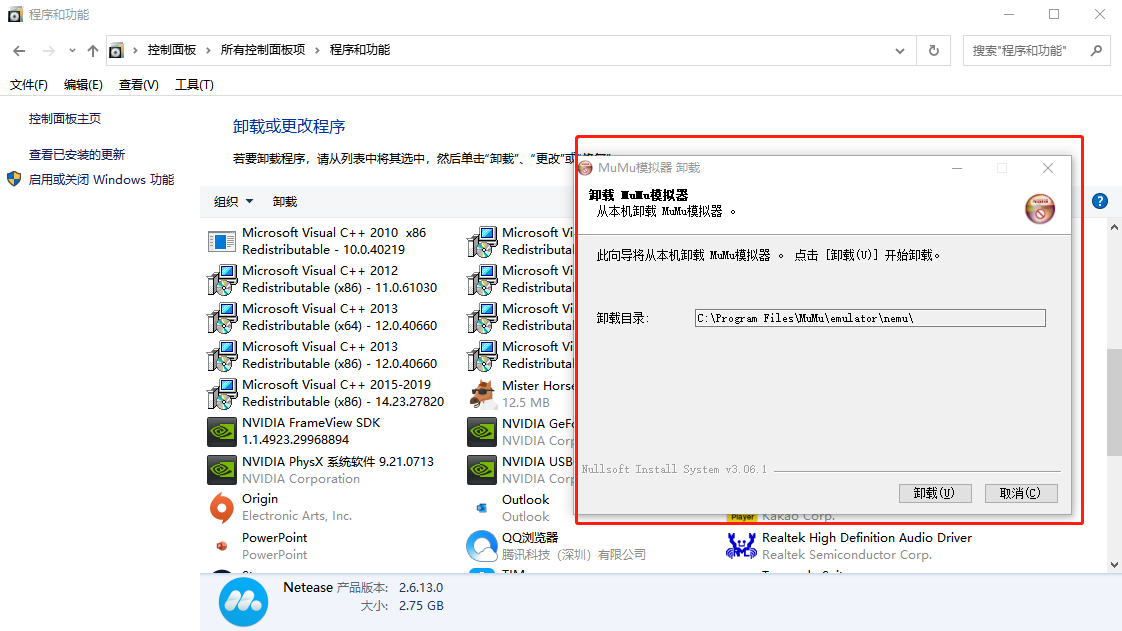The image size is (1122, 631).
Task: Click the list scroll-up arrow
Action: [1114, 228]
